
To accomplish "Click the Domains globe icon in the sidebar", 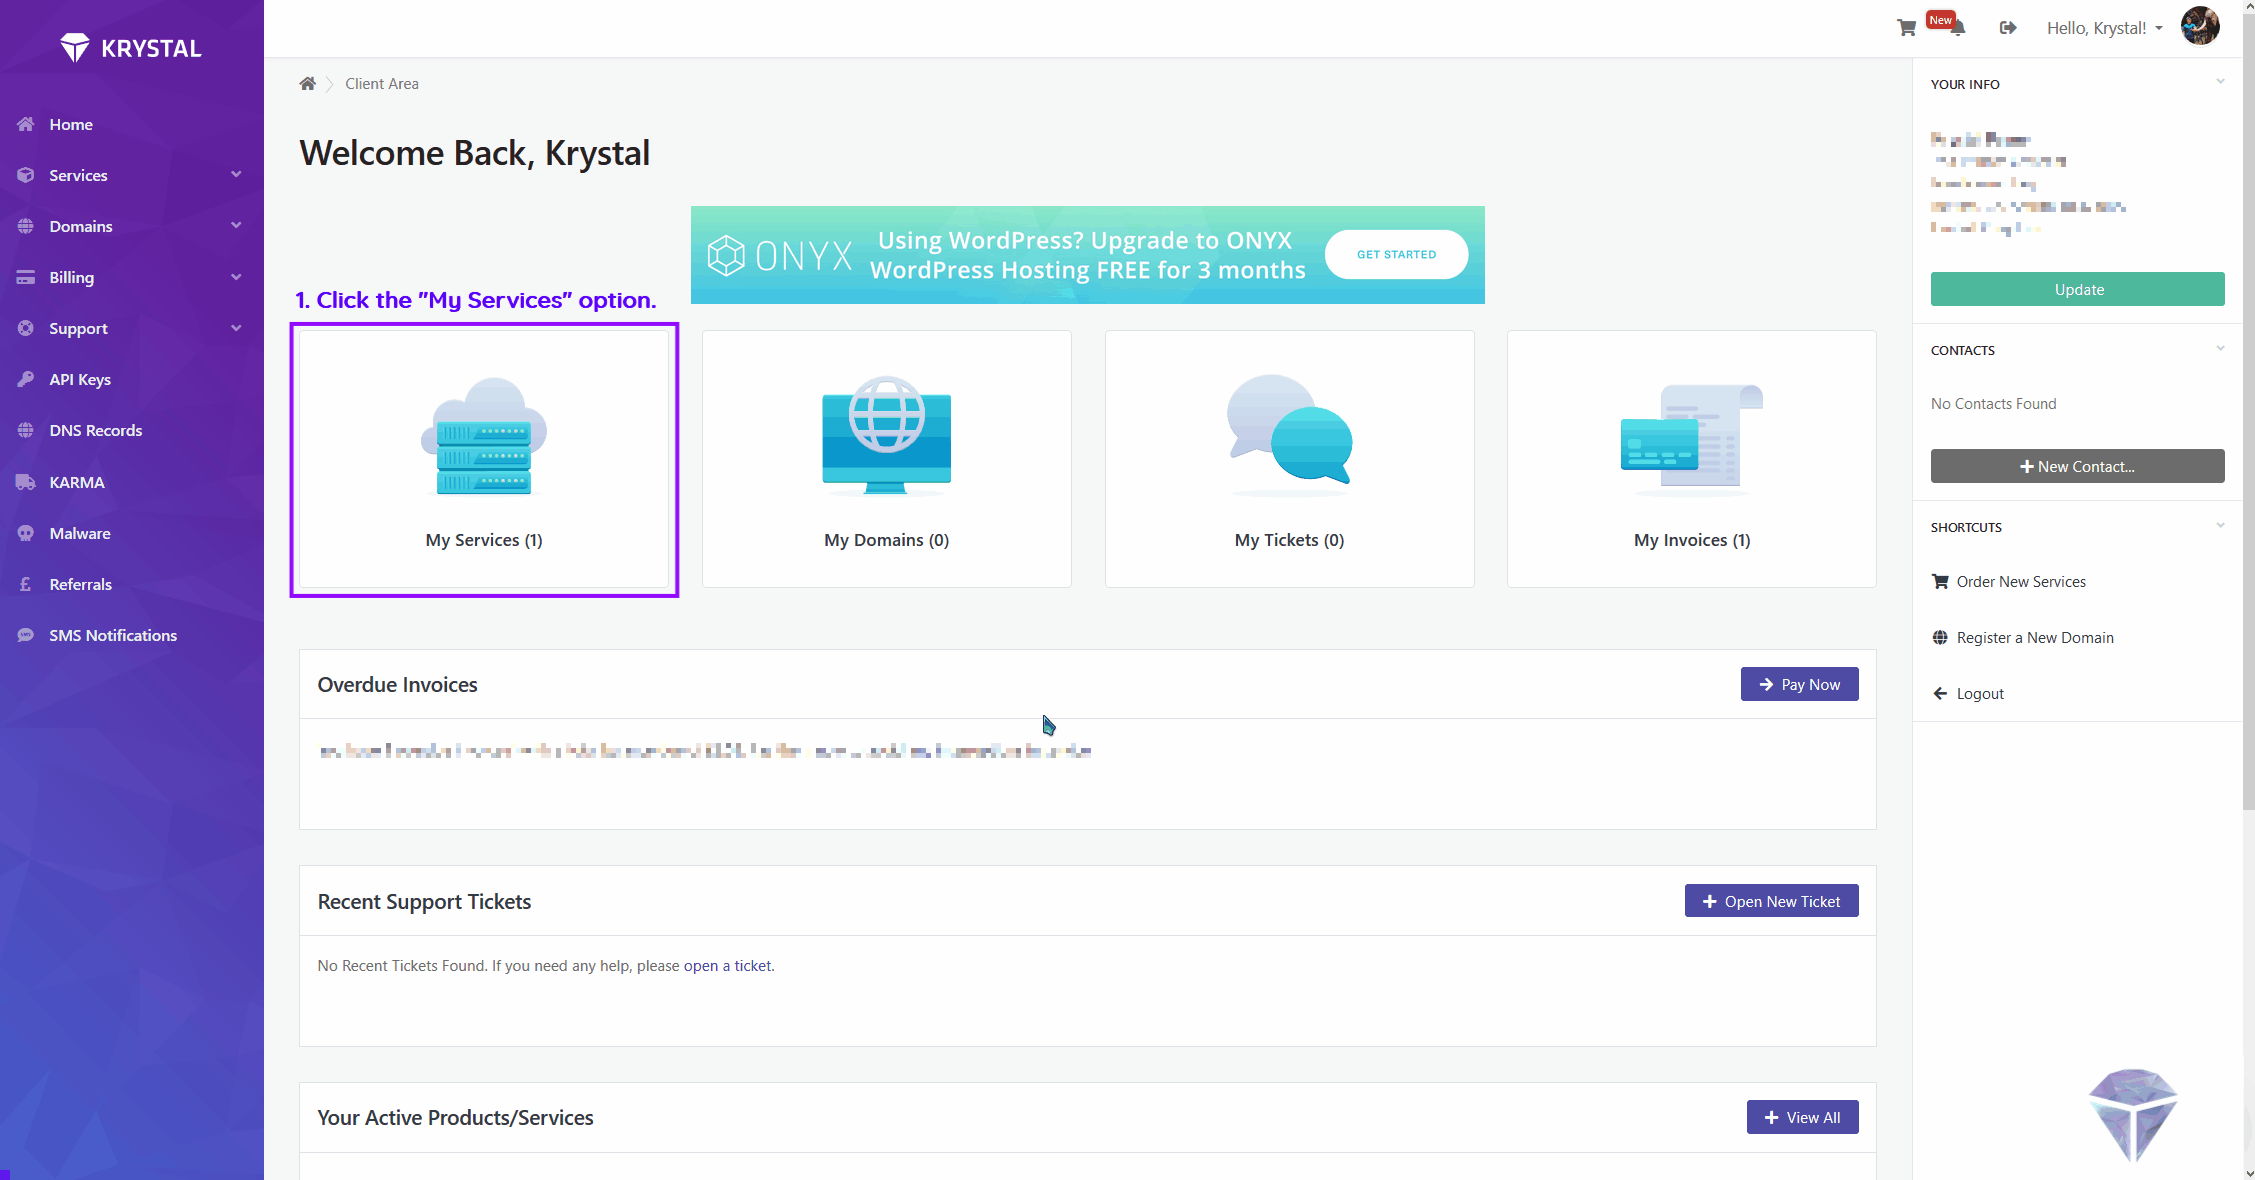I will 26,226.
